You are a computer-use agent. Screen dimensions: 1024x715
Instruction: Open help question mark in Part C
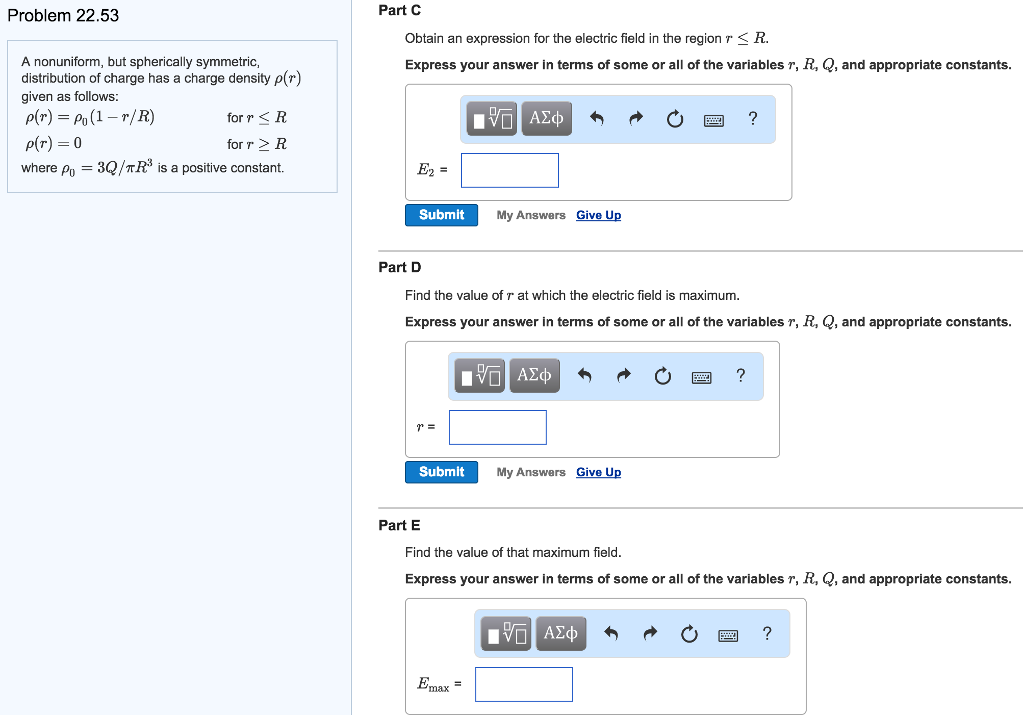[x=753, y=118]
